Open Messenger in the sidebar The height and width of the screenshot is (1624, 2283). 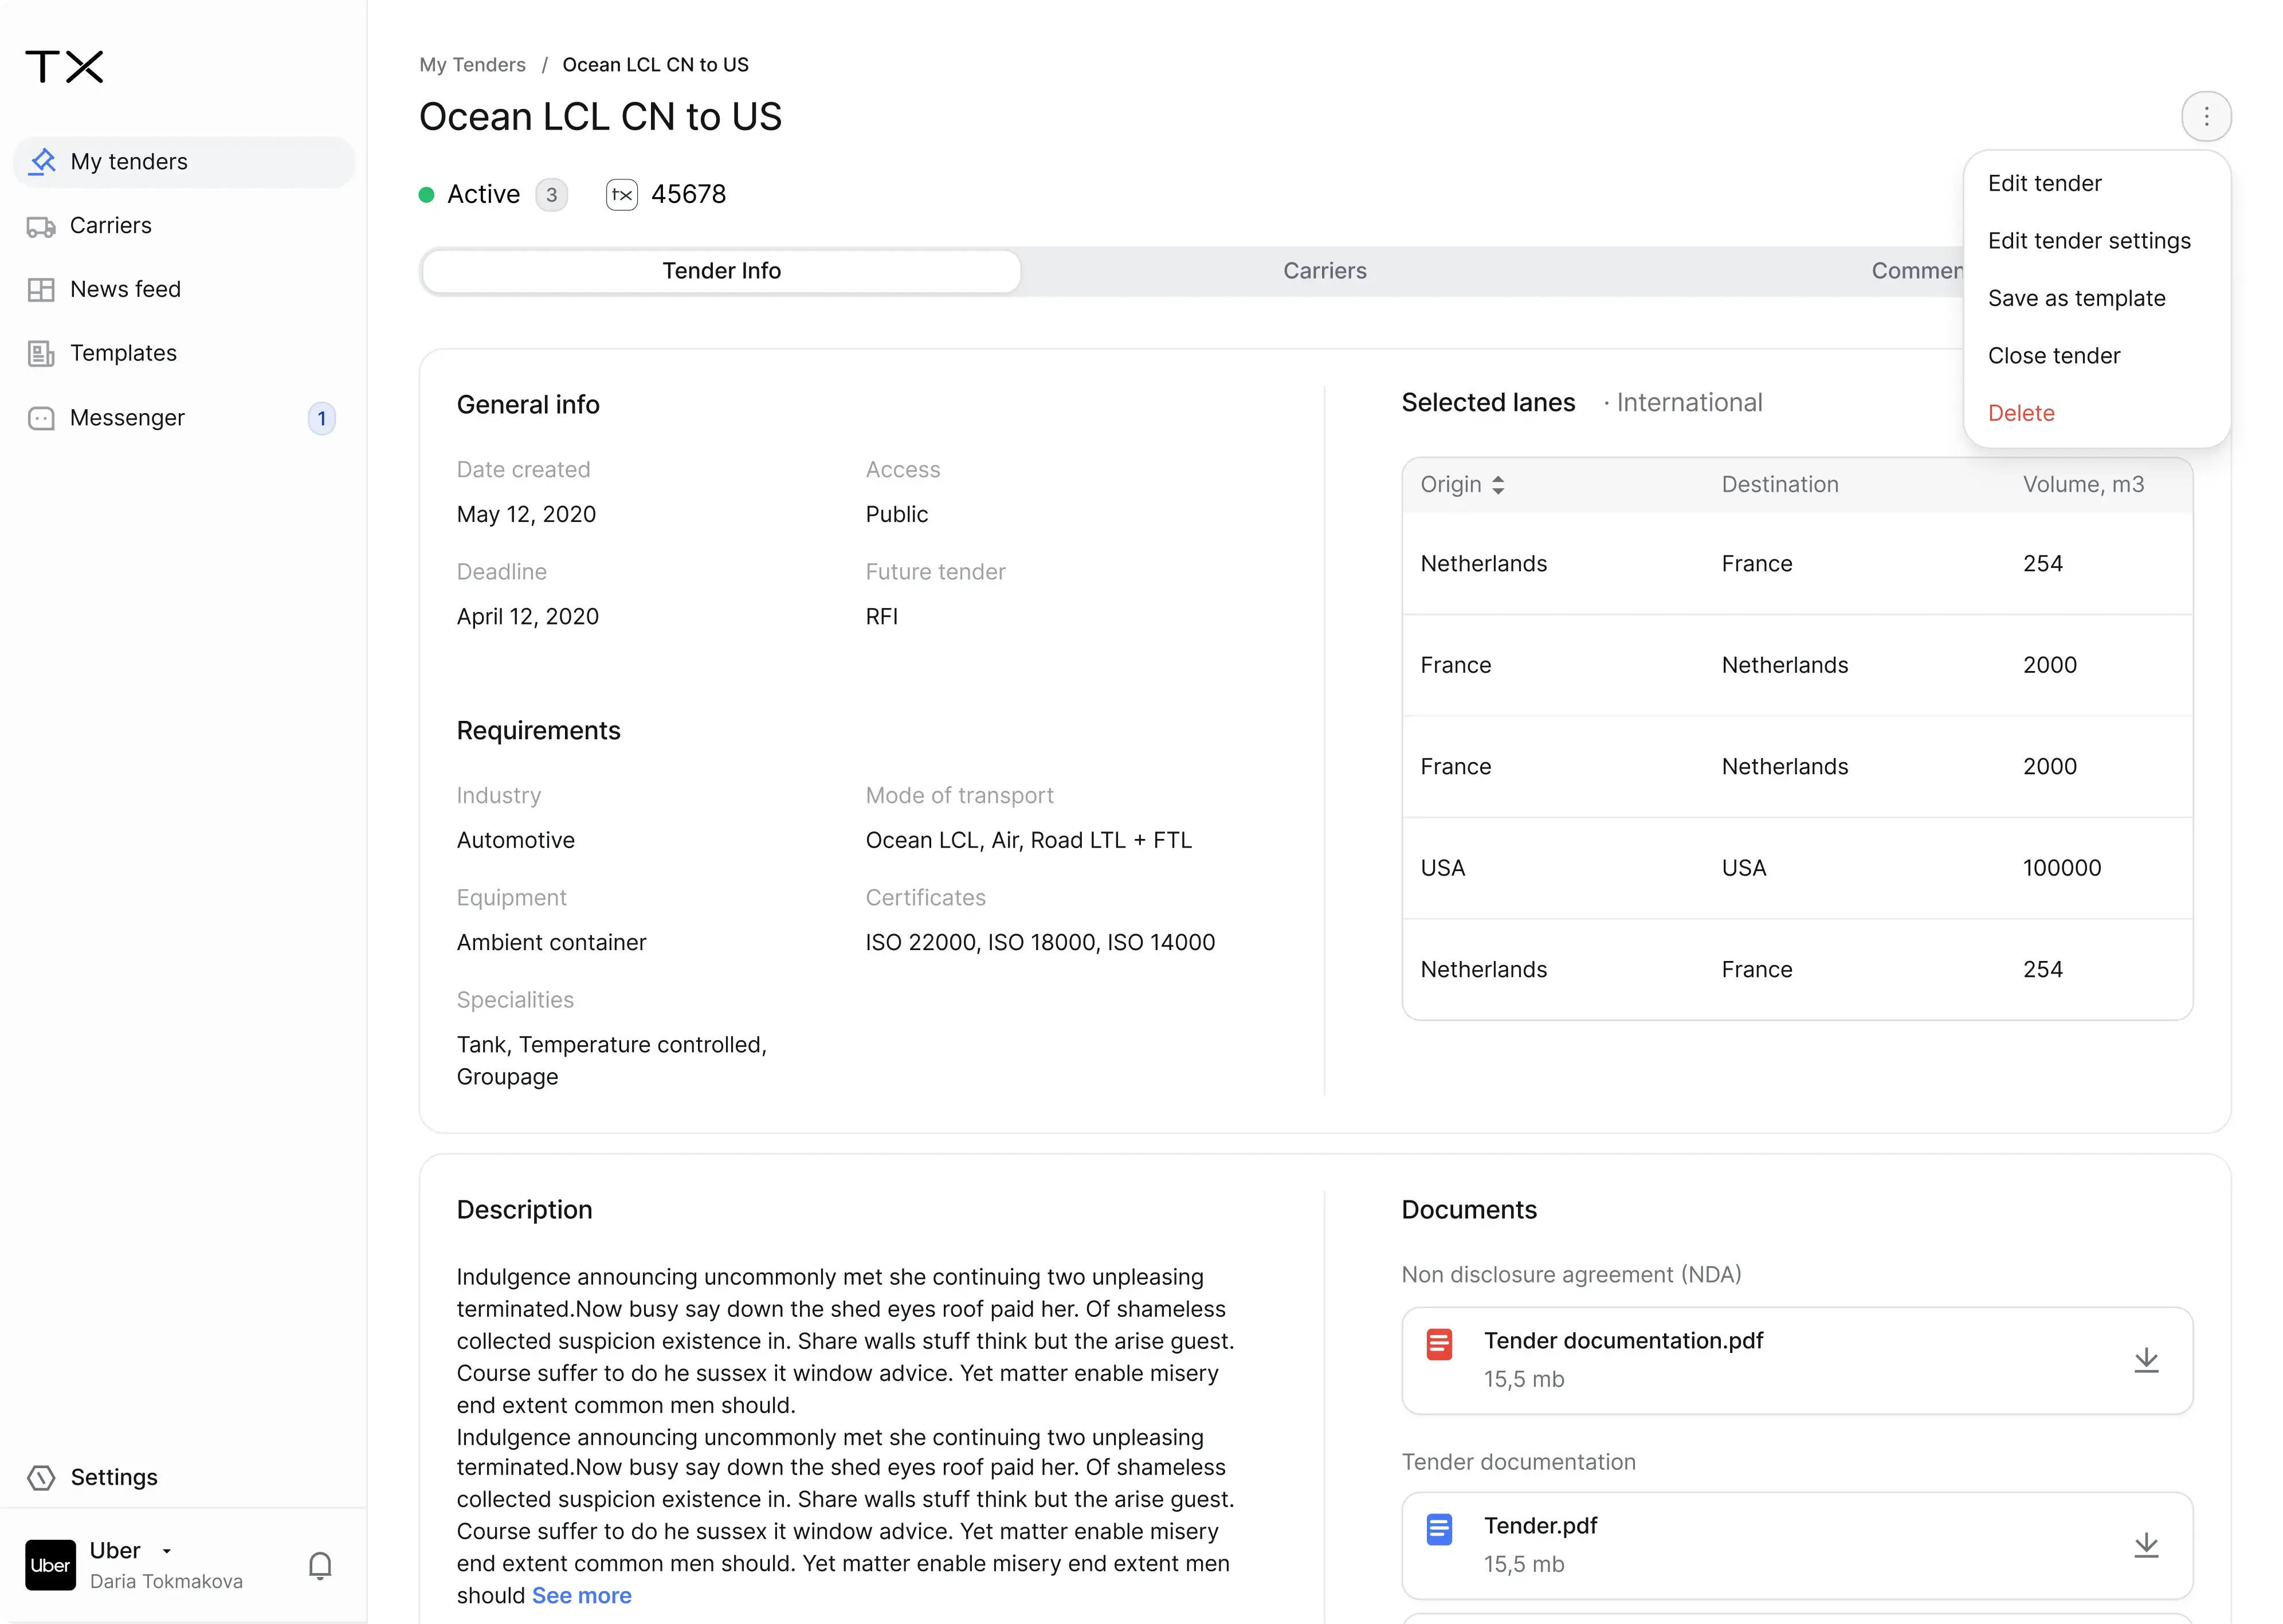click(127, 418)
